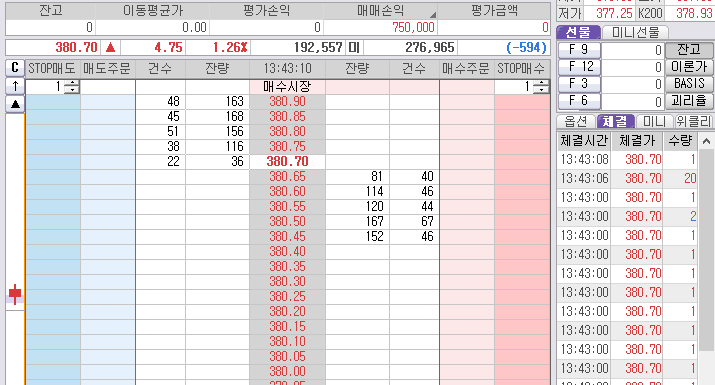Click the STOP매수 column header

[521, 68]
